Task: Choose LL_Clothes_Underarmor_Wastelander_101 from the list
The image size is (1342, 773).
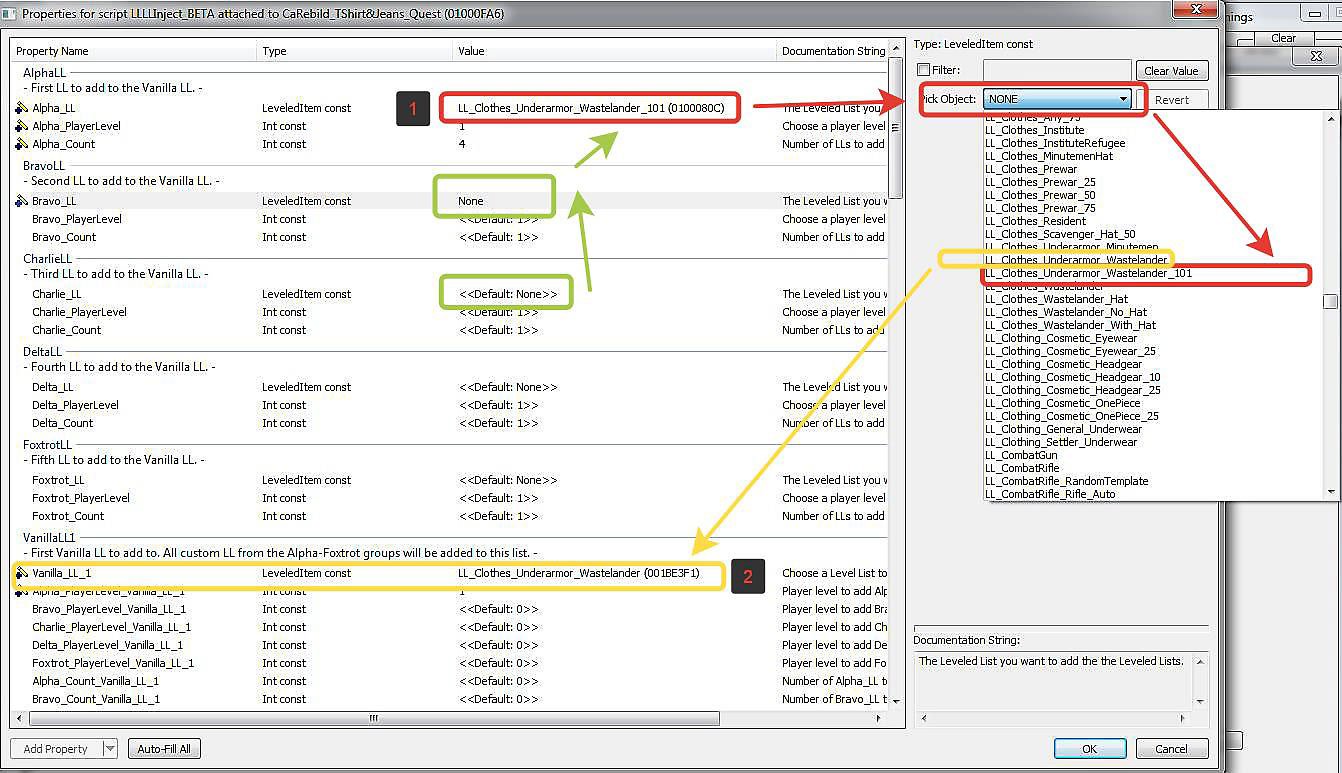Action: pos(1088,273)
